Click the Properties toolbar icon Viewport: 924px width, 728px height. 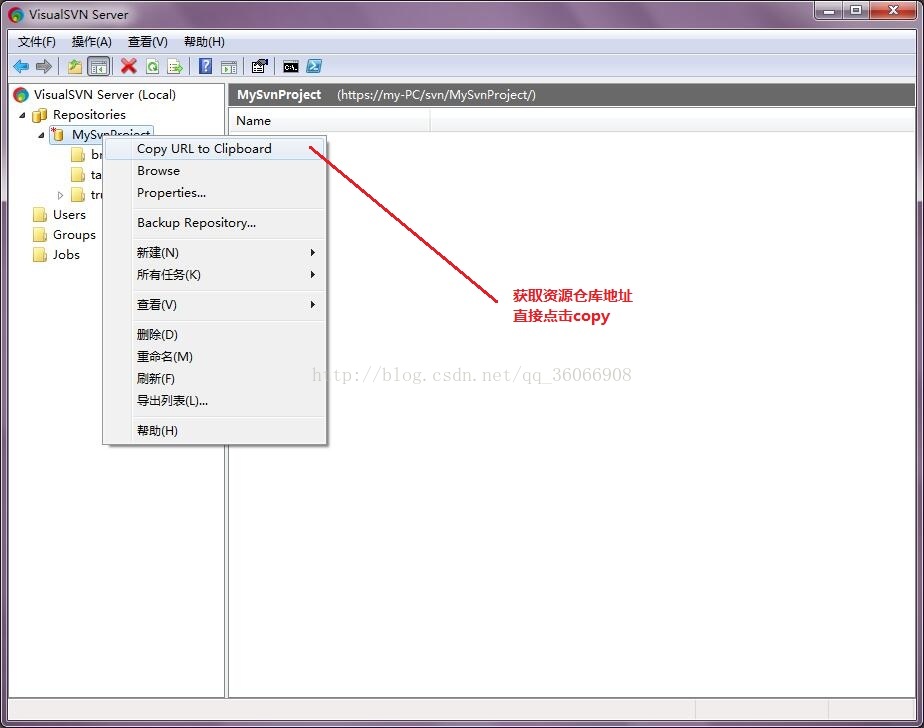point(259,66)
